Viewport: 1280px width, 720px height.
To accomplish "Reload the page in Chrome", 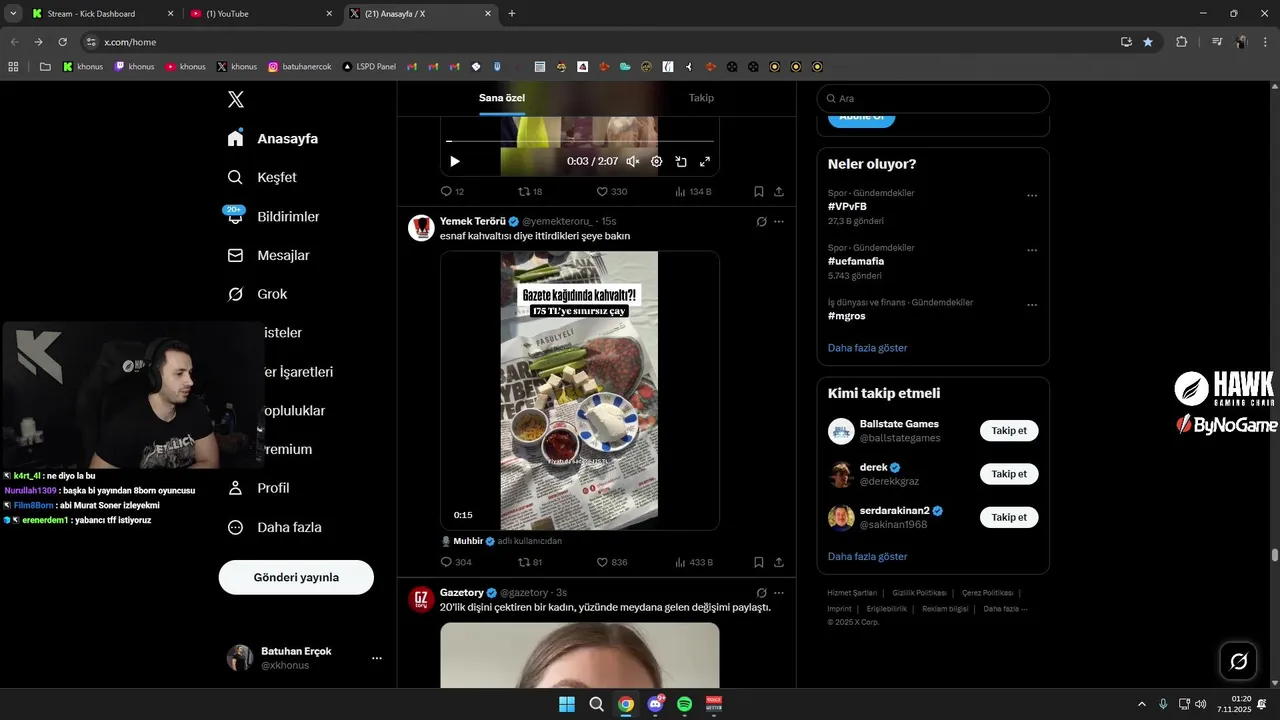I will (62, 42).
